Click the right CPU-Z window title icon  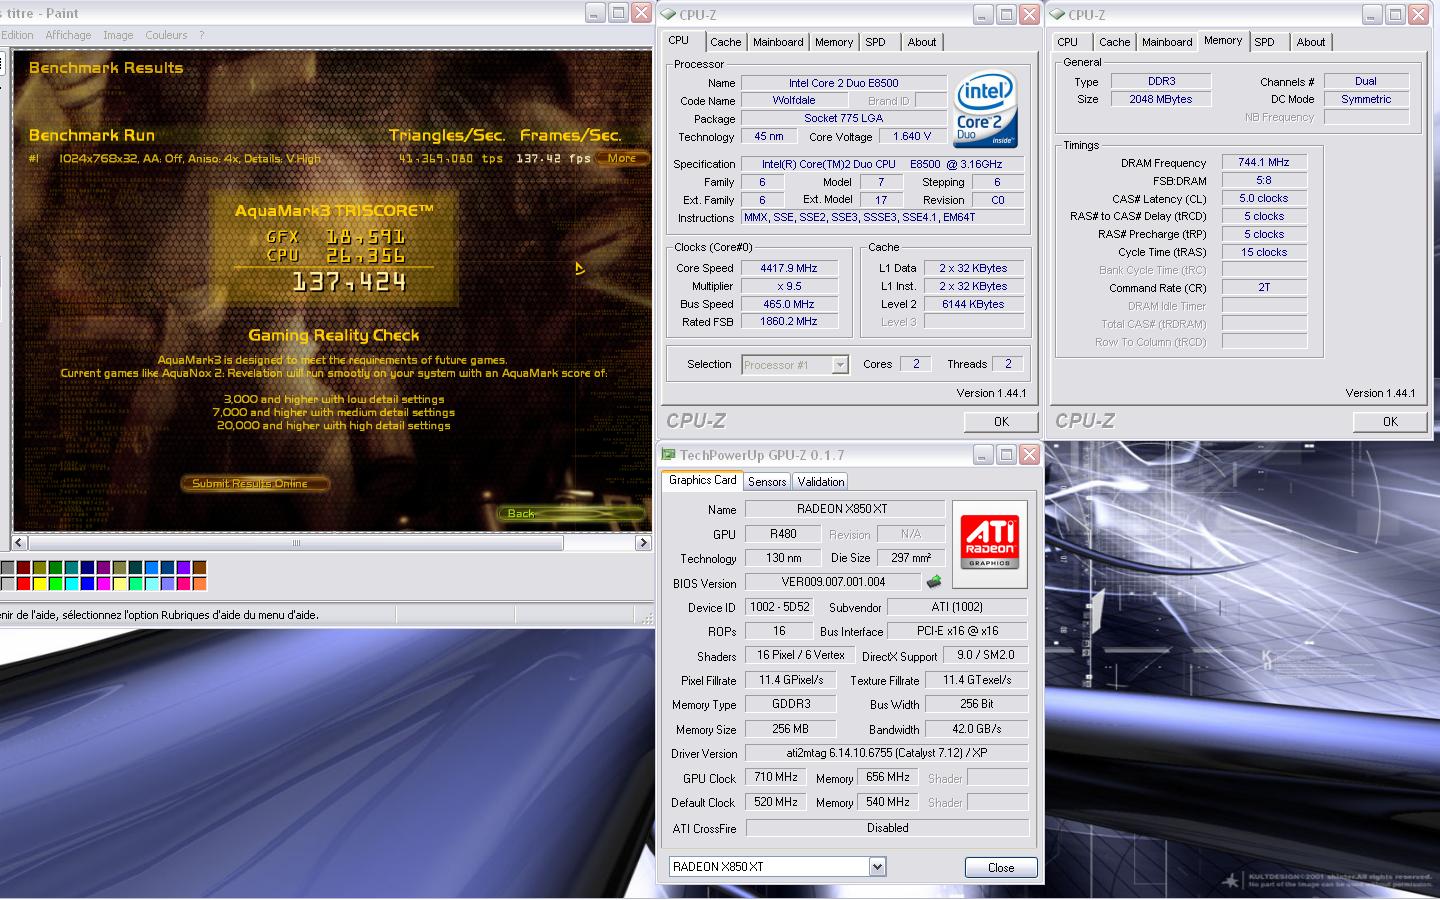[1057, 15]
